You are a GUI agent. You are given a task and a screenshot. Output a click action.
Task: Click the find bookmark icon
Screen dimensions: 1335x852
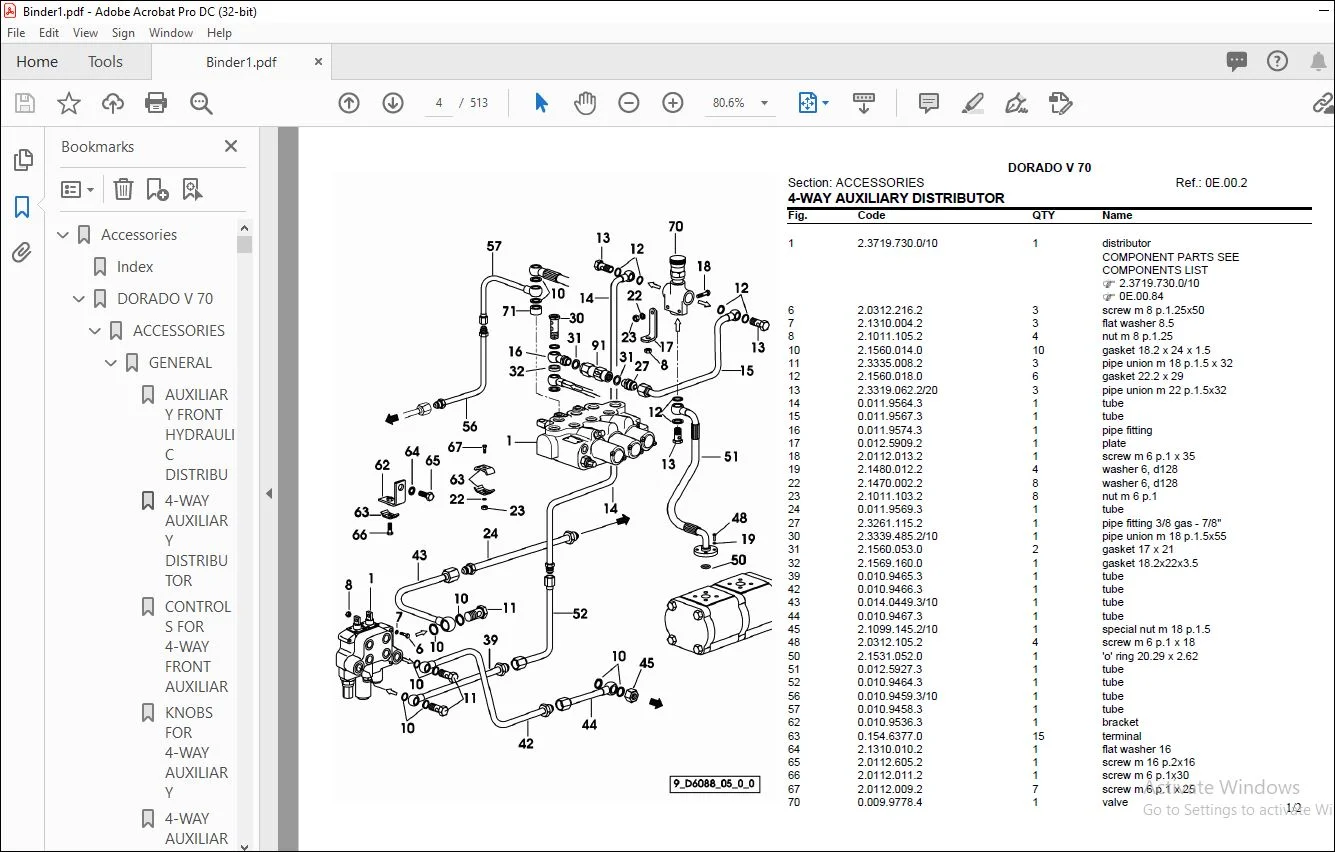coord(192,189)
